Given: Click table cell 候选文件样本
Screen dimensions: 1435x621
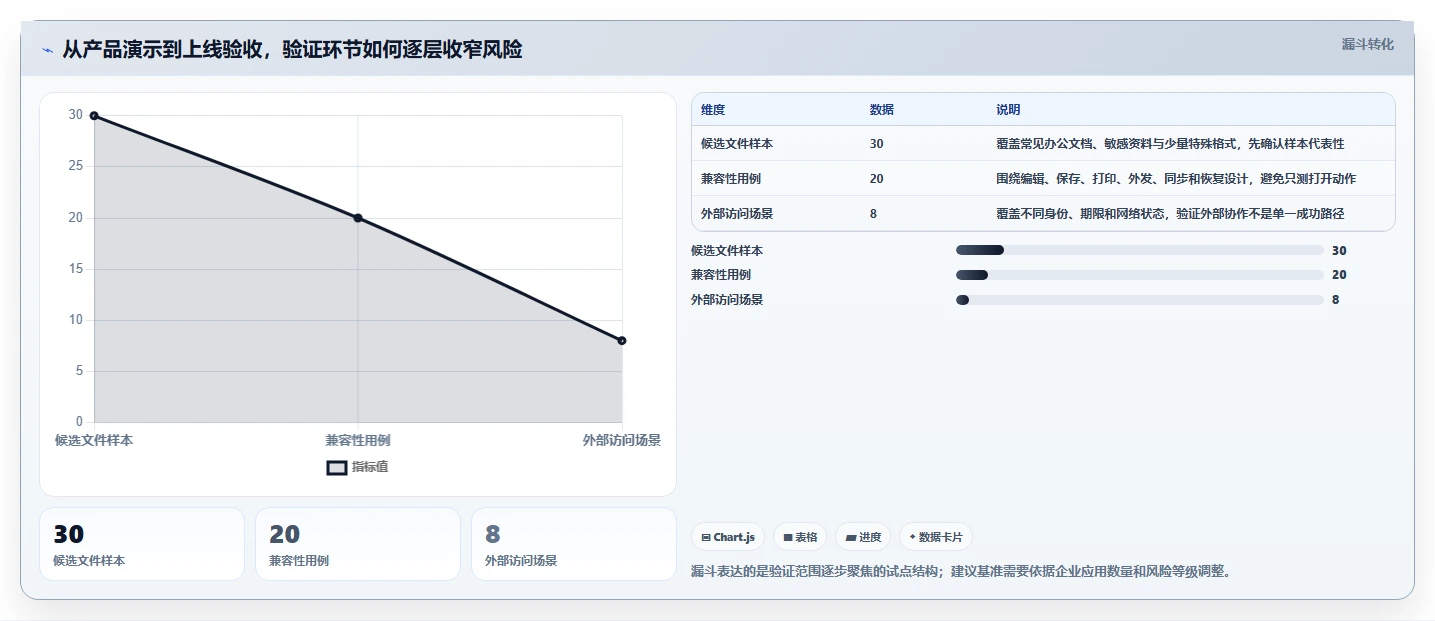Looking at the screenshot, I should coord(737,144).
